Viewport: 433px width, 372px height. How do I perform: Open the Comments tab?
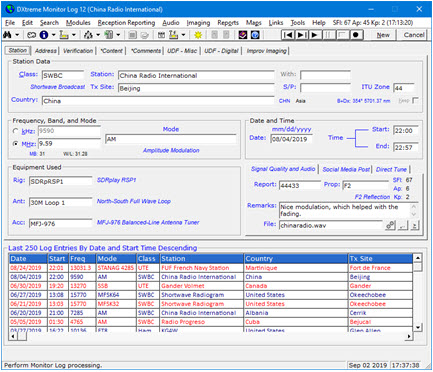pos(146,51)
